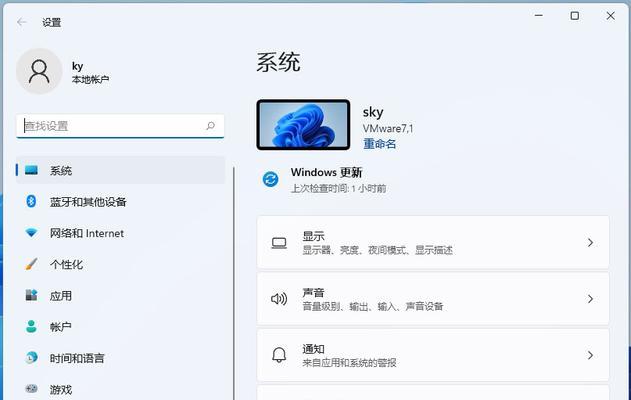Click the 游戏 controller icon in sidebar

[x=31, y=389]
